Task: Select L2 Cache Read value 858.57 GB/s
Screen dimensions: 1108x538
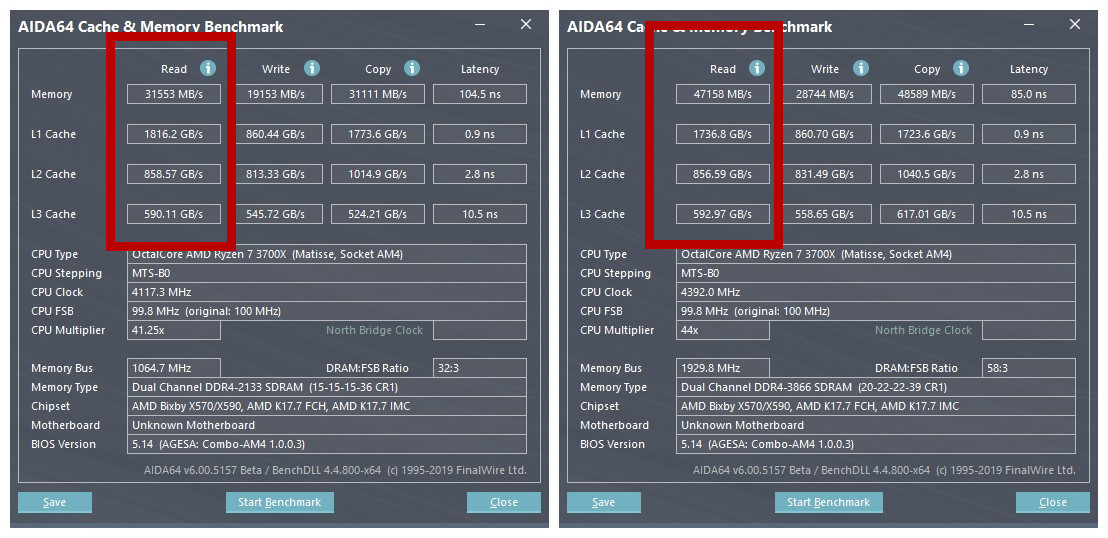Action: [x=174, y=174]
